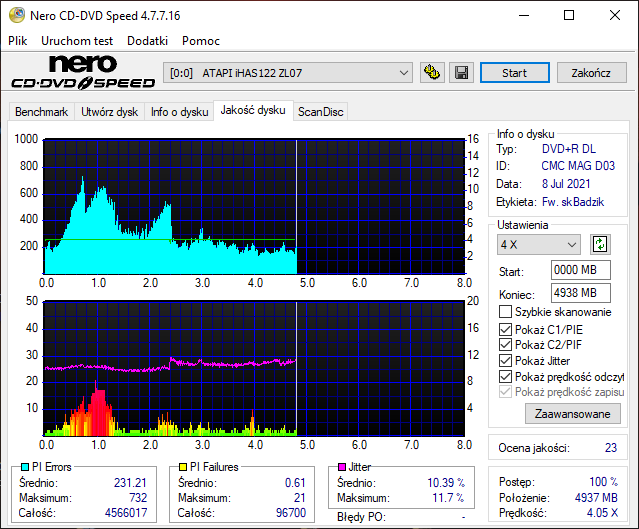Click the speed value 4.05 X
Viewport: 639px width, 529px height.
coord(602,513)
